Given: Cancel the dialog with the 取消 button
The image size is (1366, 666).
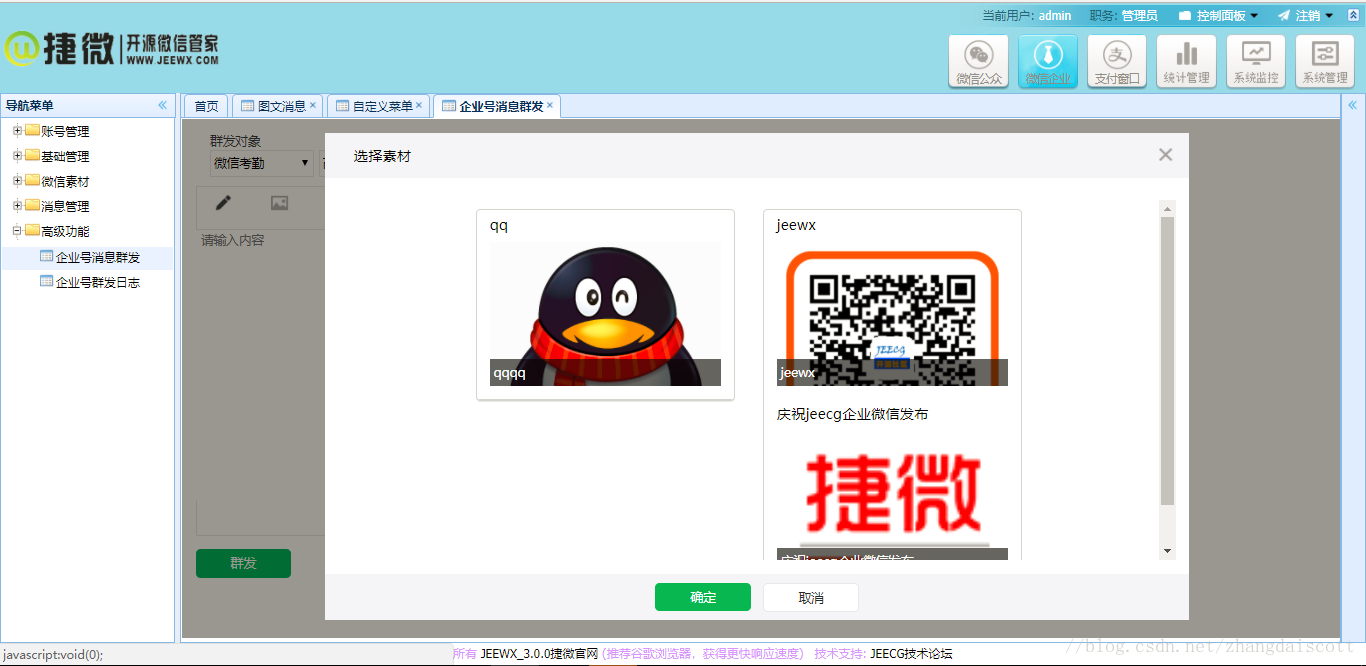Looking at the screenshot, I should [x=811, y=597].
